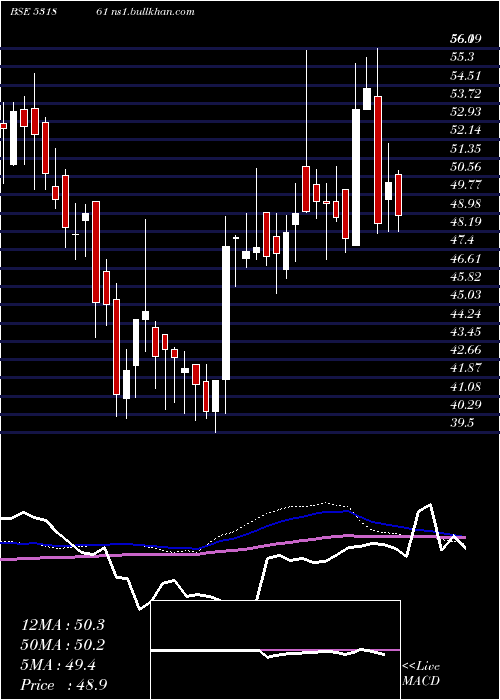Click the 43.45 price axis label

click(x=465, y=332)
